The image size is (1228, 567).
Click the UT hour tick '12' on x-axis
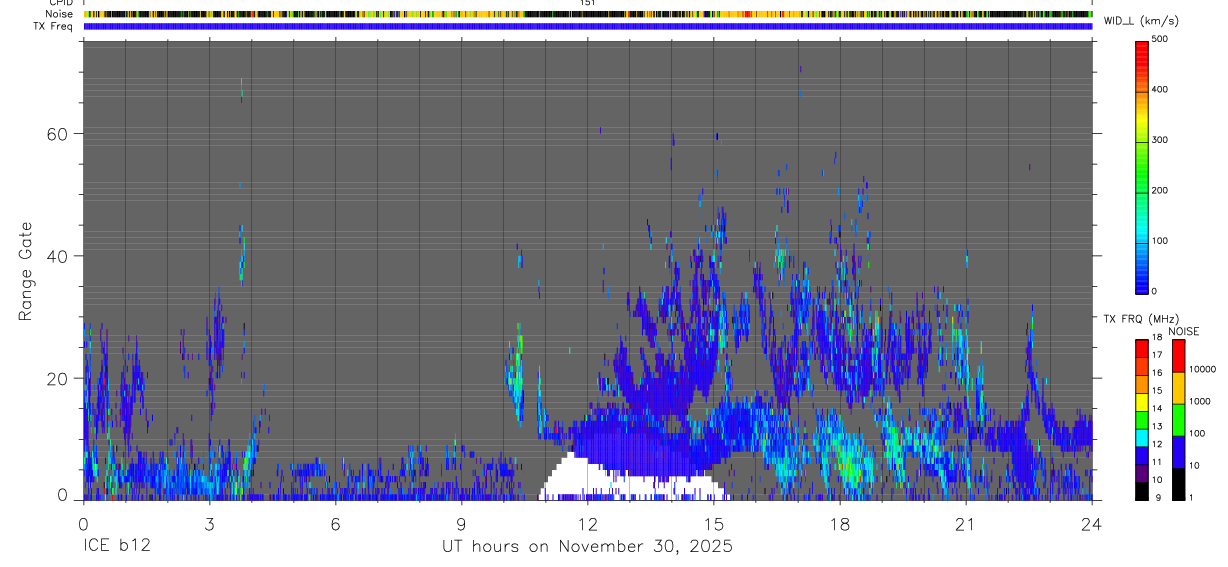(x=587, y=522)
